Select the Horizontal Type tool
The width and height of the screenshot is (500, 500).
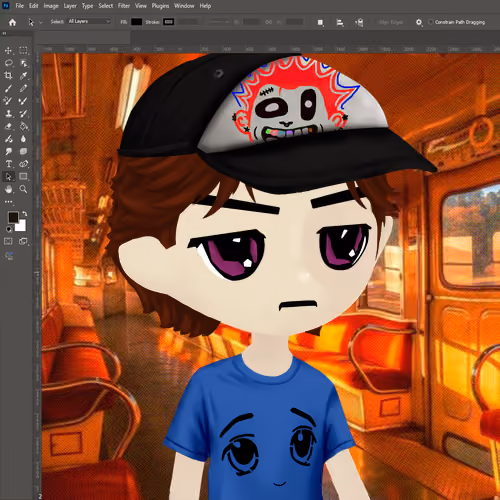point(8,164)
